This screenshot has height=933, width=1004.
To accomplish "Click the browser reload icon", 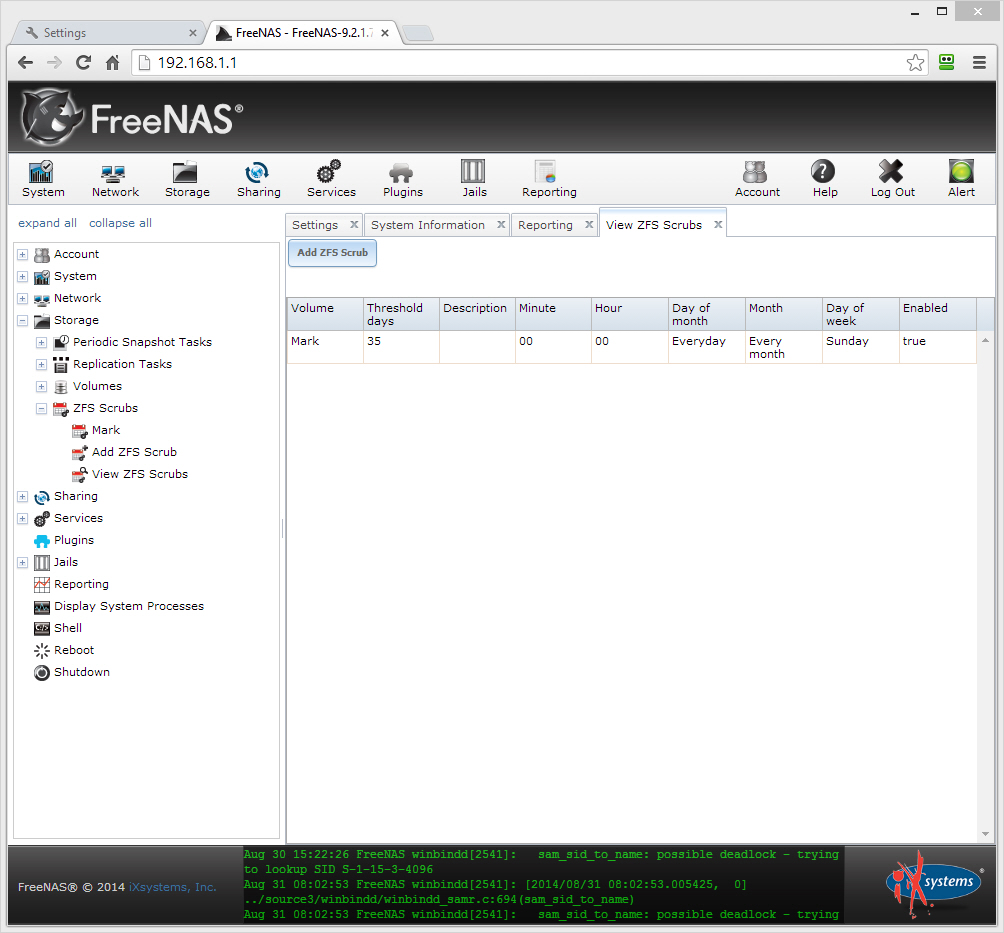I will point(83,63).
